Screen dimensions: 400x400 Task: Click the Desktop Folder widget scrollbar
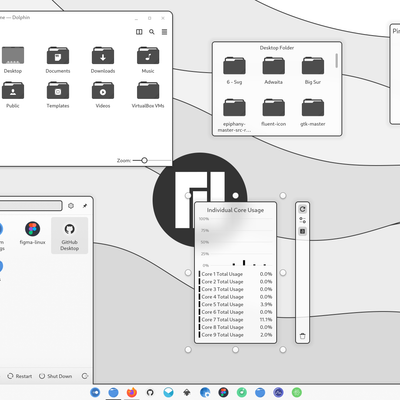tap(337, 60)
